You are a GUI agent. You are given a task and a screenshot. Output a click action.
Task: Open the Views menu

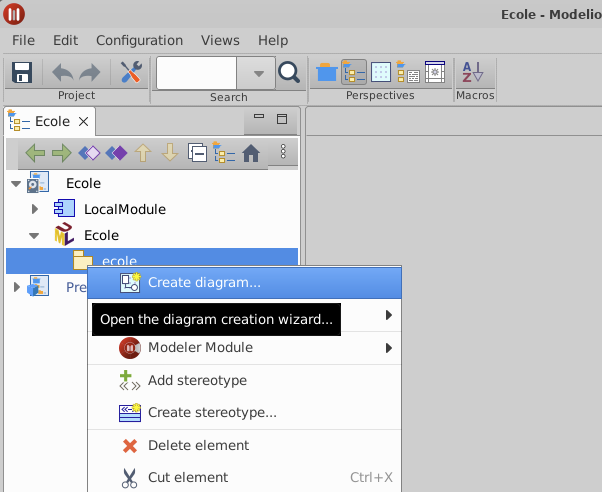click(220, 40)
